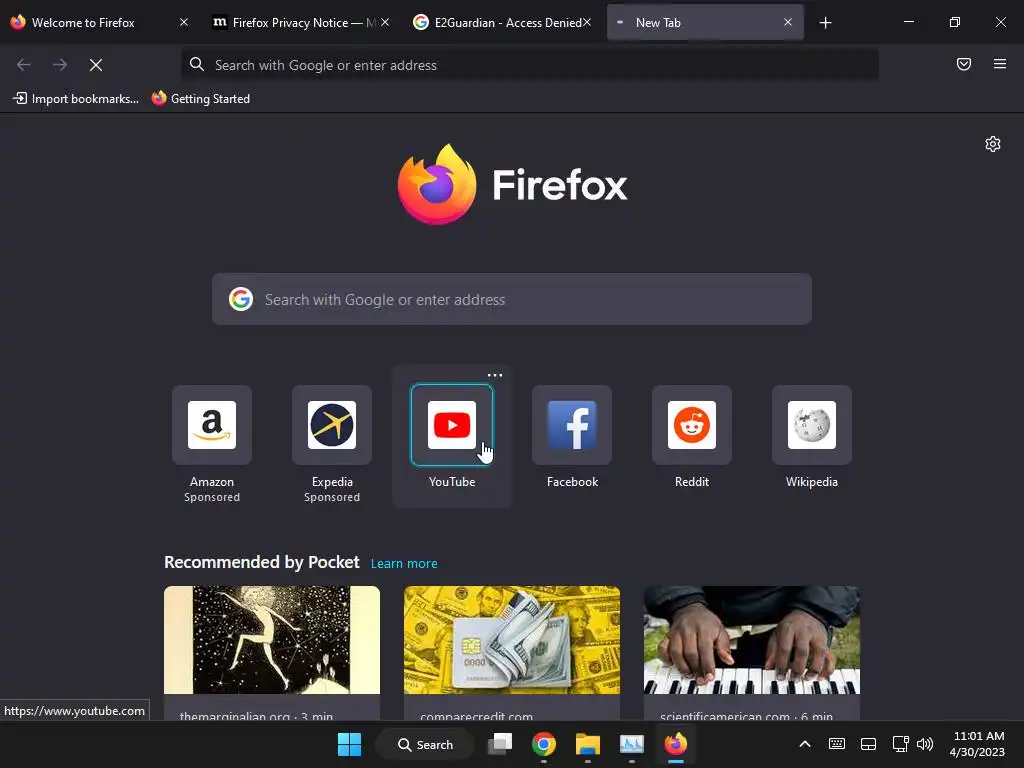Click the Firefox taskbar icon
This screenshot has width=1024, height=768.
tap(675, 744)
